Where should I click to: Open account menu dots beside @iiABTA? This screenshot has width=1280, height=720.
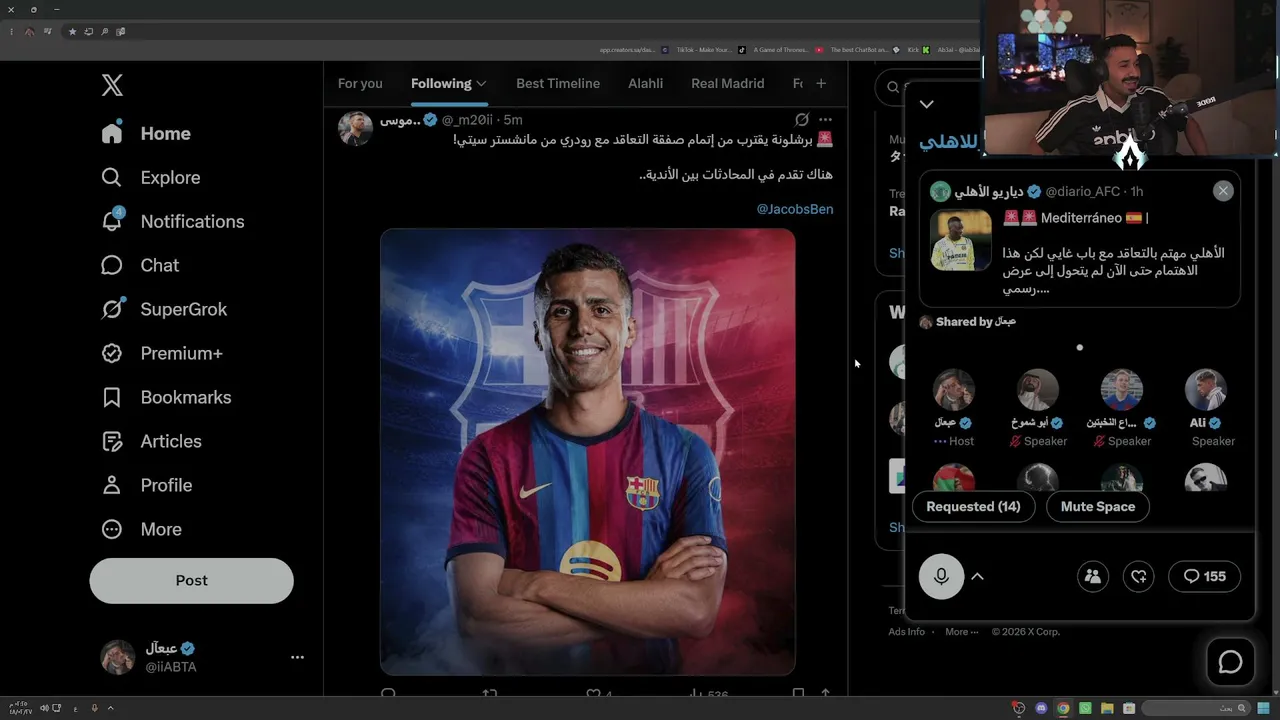click(x=297, y=657)
